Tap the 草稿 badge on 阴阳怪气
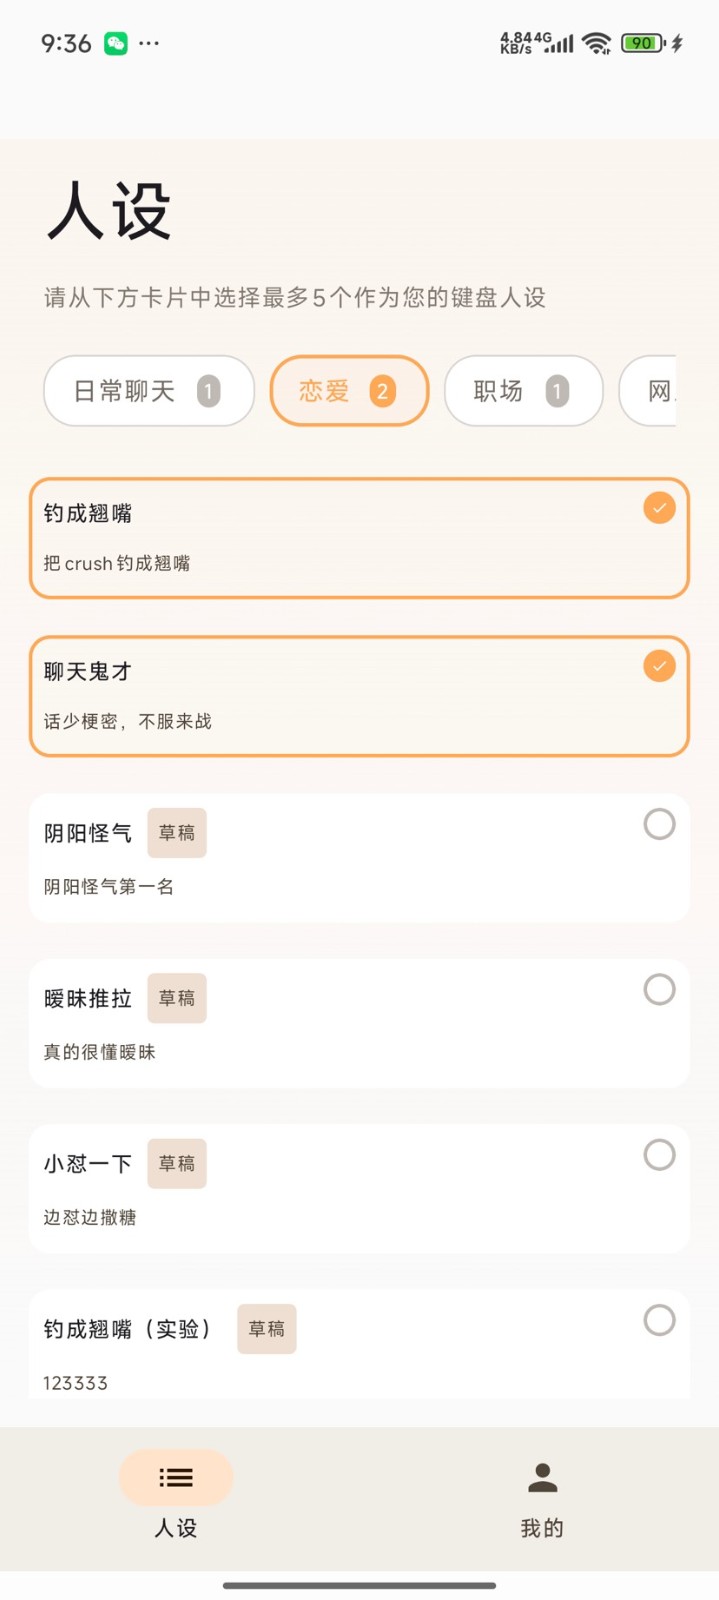This screenshot has height=1600, width=719. click(176, 833)
